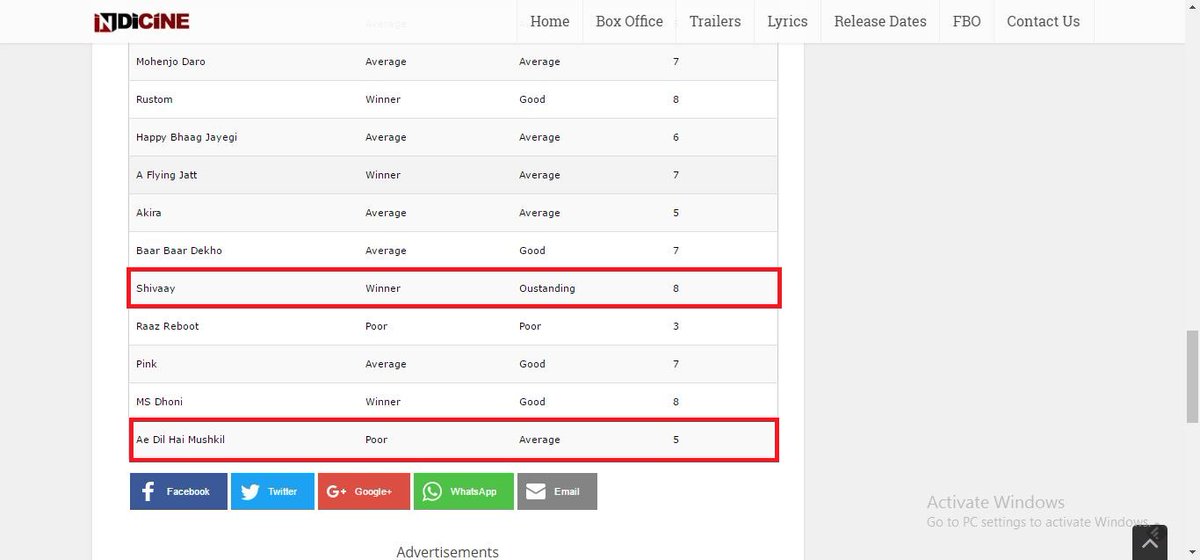Click the score 6 for Happy Bhaag Jayegi
This screenshot has width=1200, height=560.
(x=676, y=137)
